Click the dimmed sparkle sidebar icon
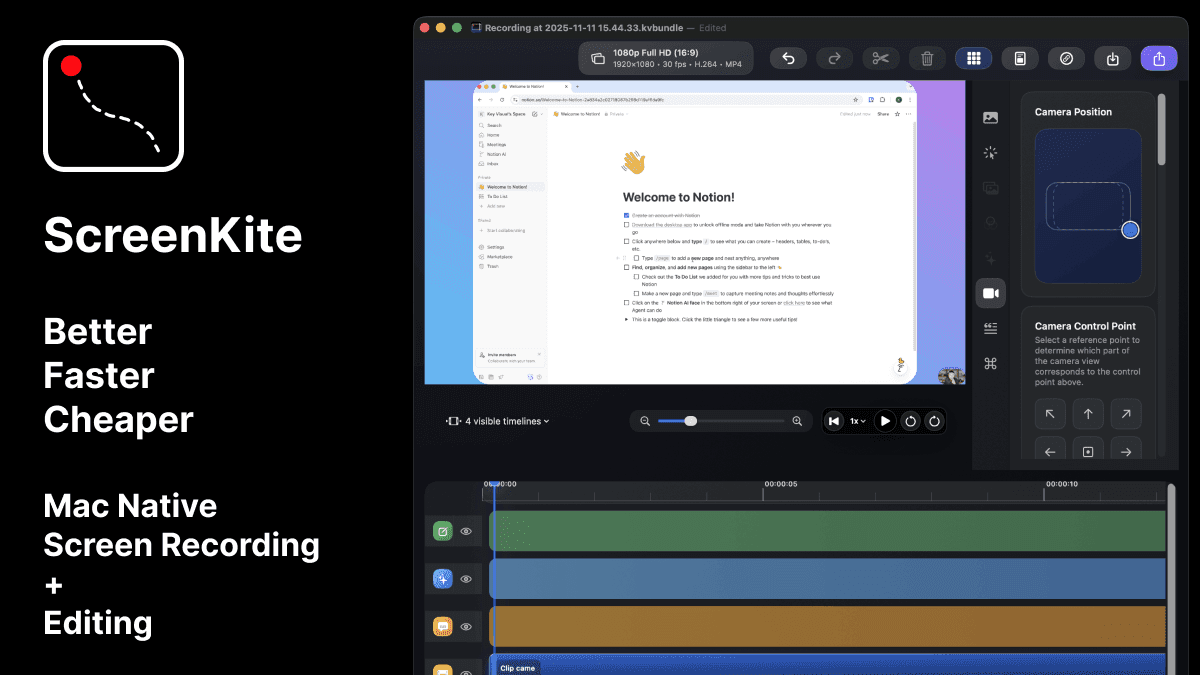 point(990,257)
